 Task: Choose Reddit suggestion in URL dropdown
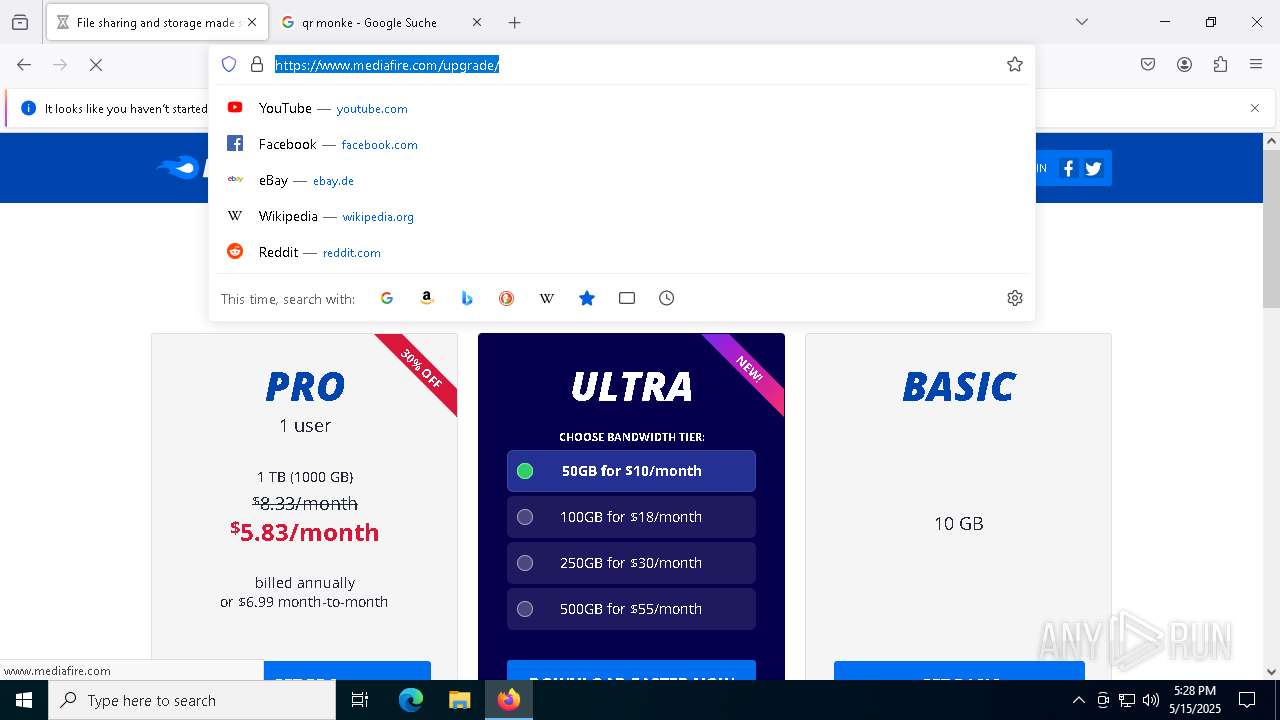tap(622, 252)
